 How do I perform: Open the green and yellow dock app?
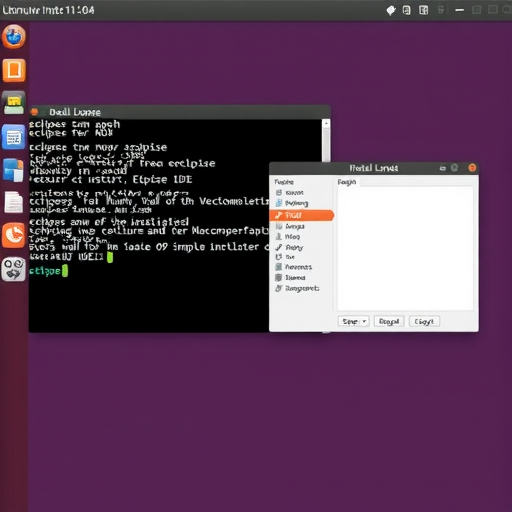point(14,103)
